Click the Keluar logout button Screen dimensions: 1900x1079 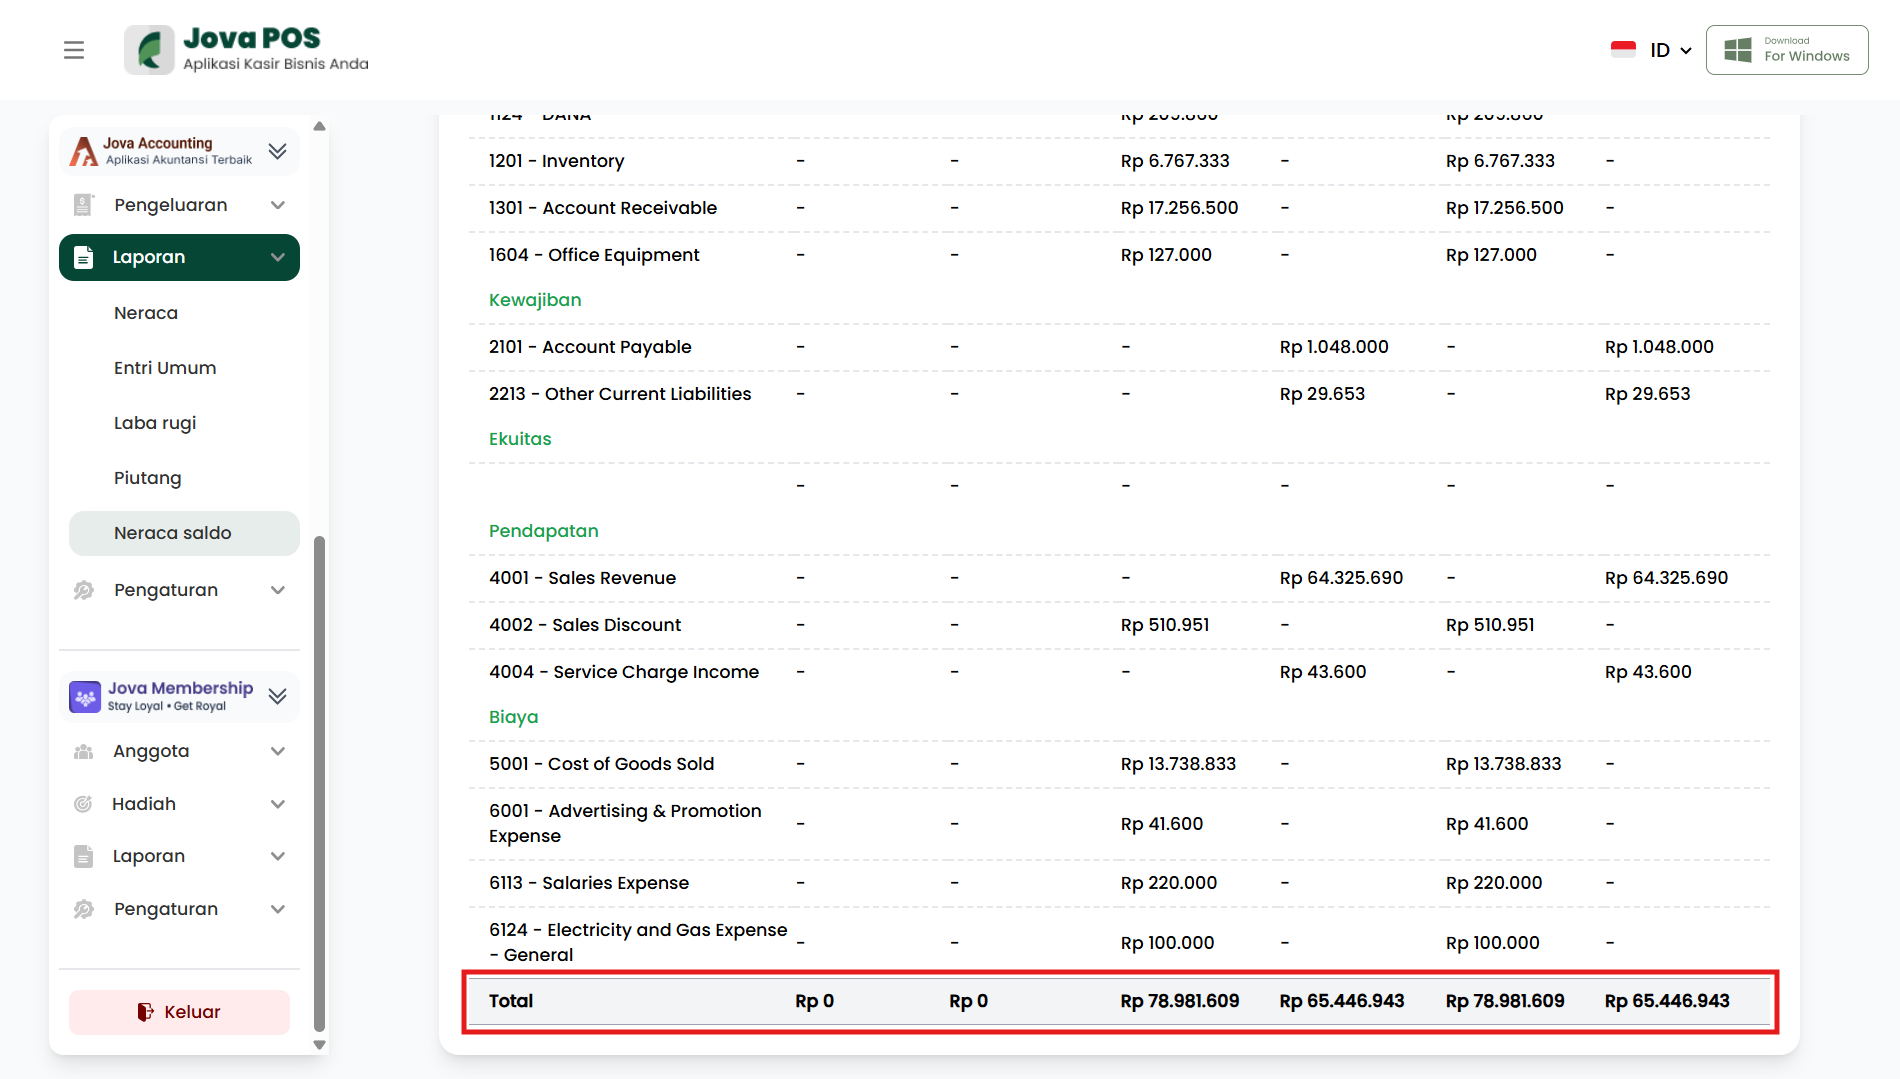pyautogui.click(x=179, y=1012)
